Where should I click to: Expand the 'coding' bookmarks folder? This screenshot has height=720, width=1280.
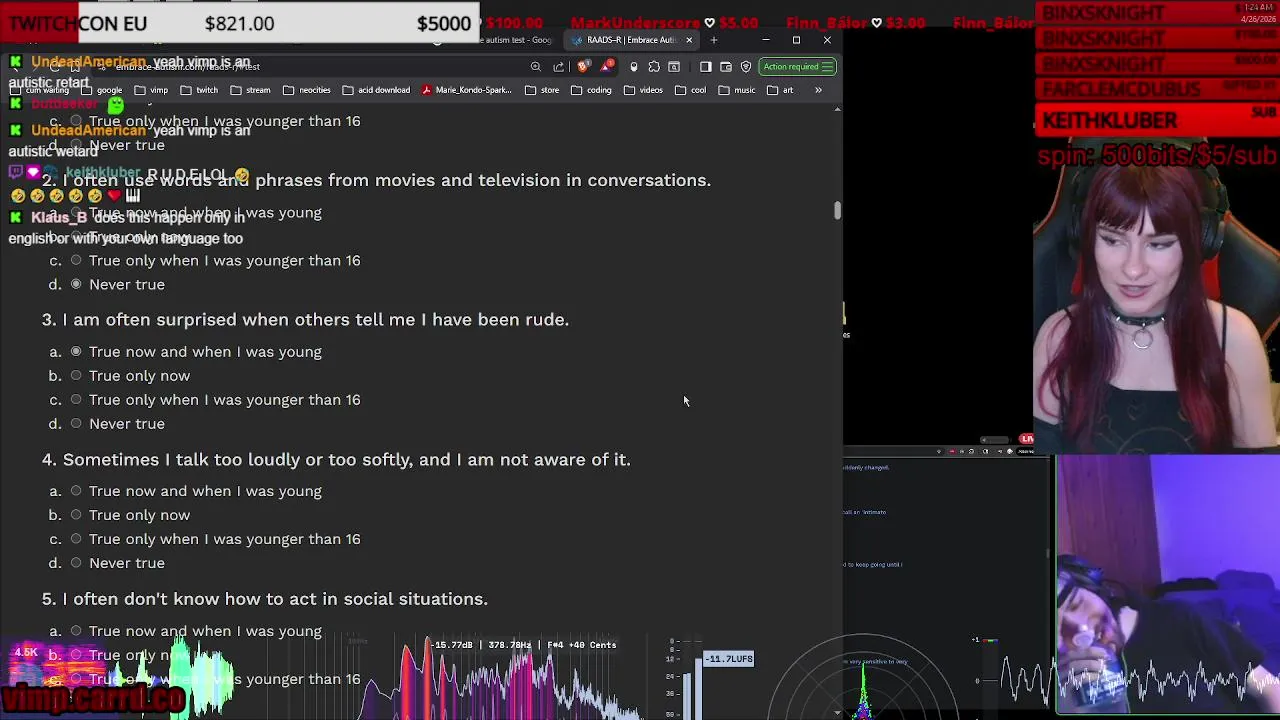[591, 90]
